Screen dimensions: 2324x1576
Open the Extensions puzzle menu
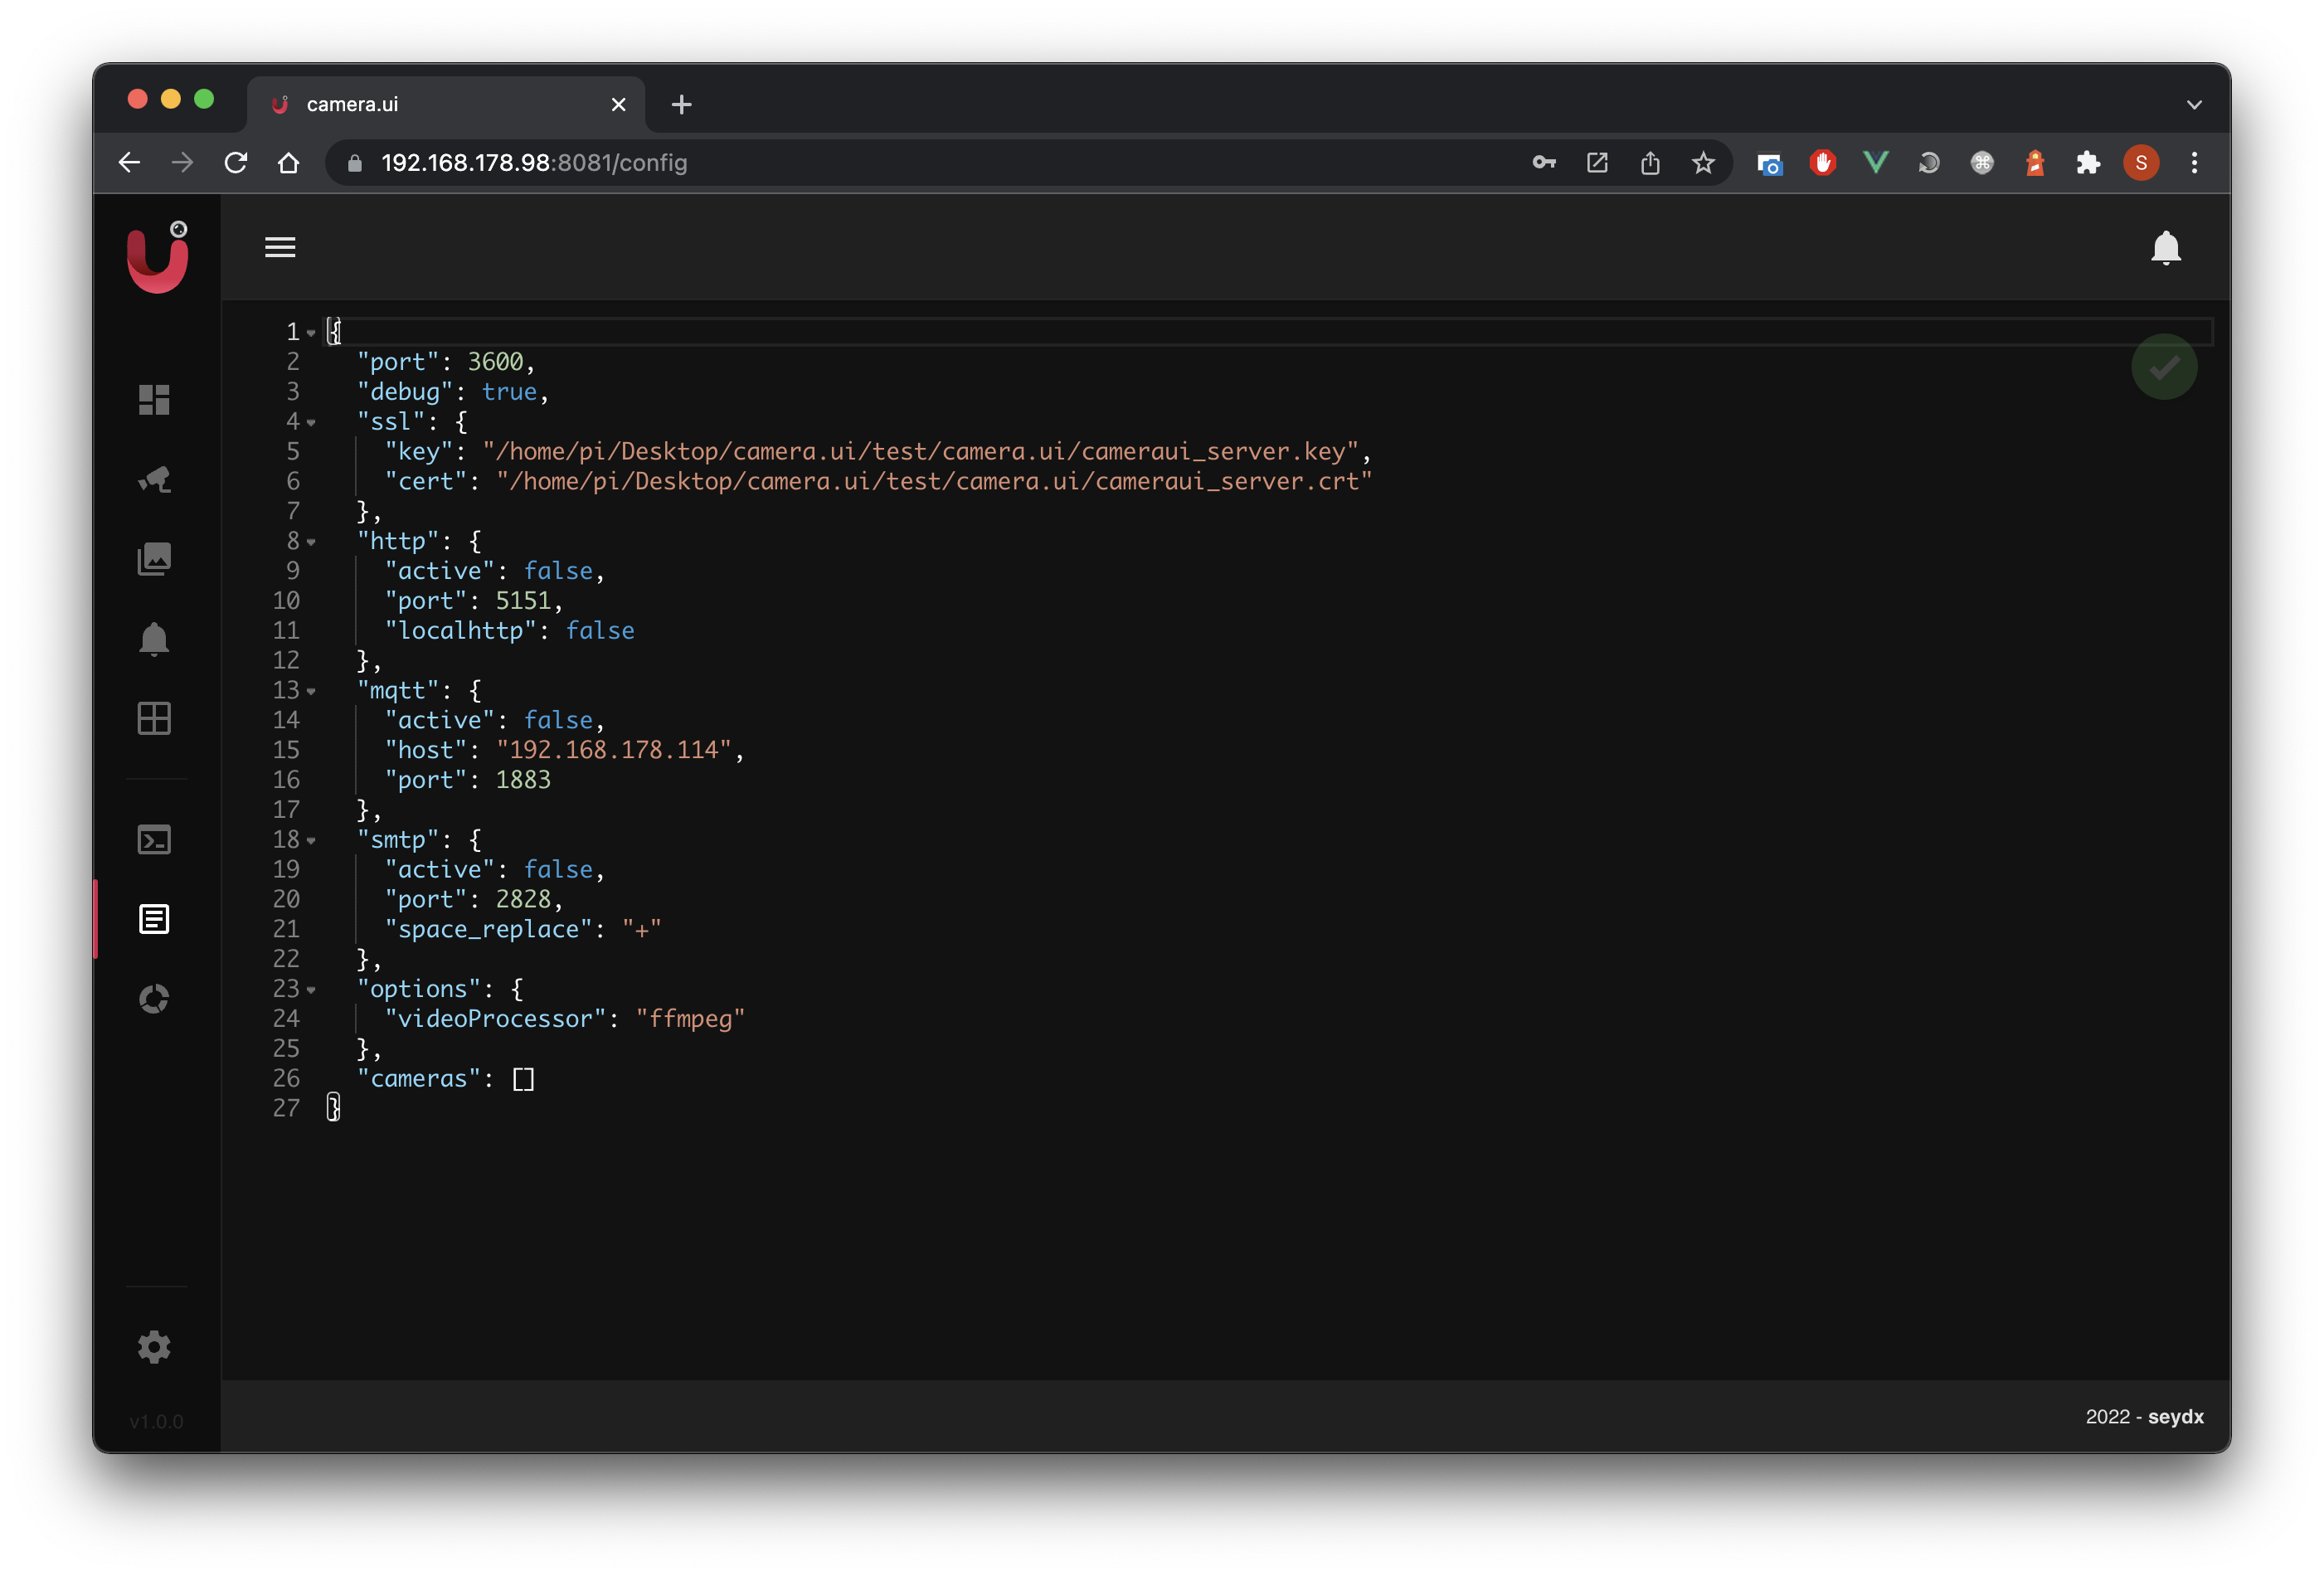click(x=2087, y=163)
